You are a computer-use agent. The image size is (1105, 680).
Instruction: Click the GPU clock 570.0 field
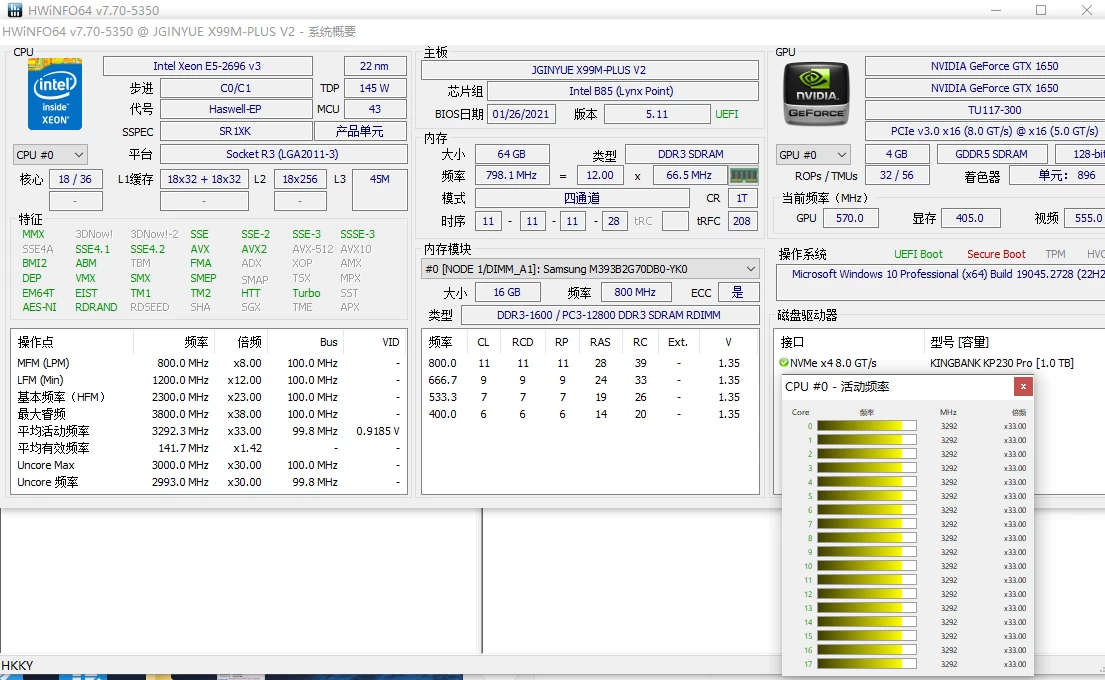851,218
